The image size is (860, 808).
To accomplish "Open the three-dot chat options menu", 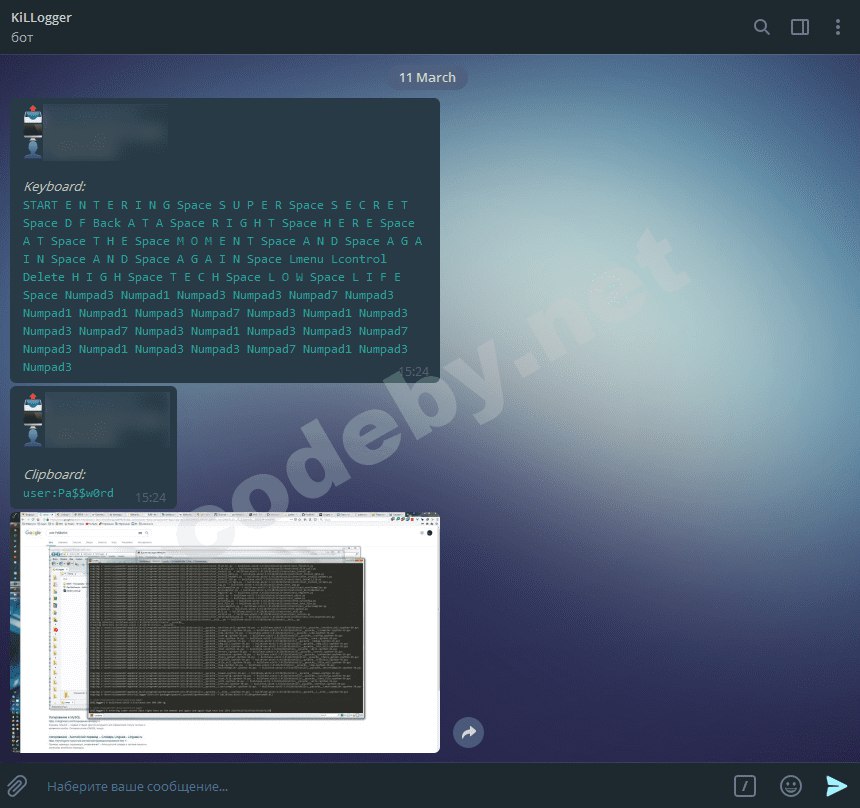I will point(838,27).
